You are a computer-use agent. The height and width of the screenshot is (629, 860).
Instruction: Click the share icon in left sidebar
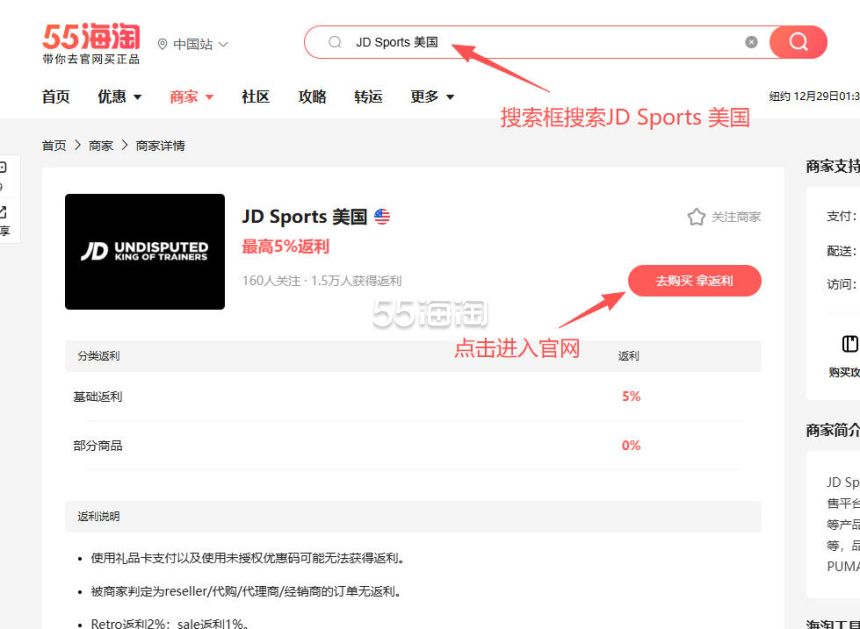point(3,211)
